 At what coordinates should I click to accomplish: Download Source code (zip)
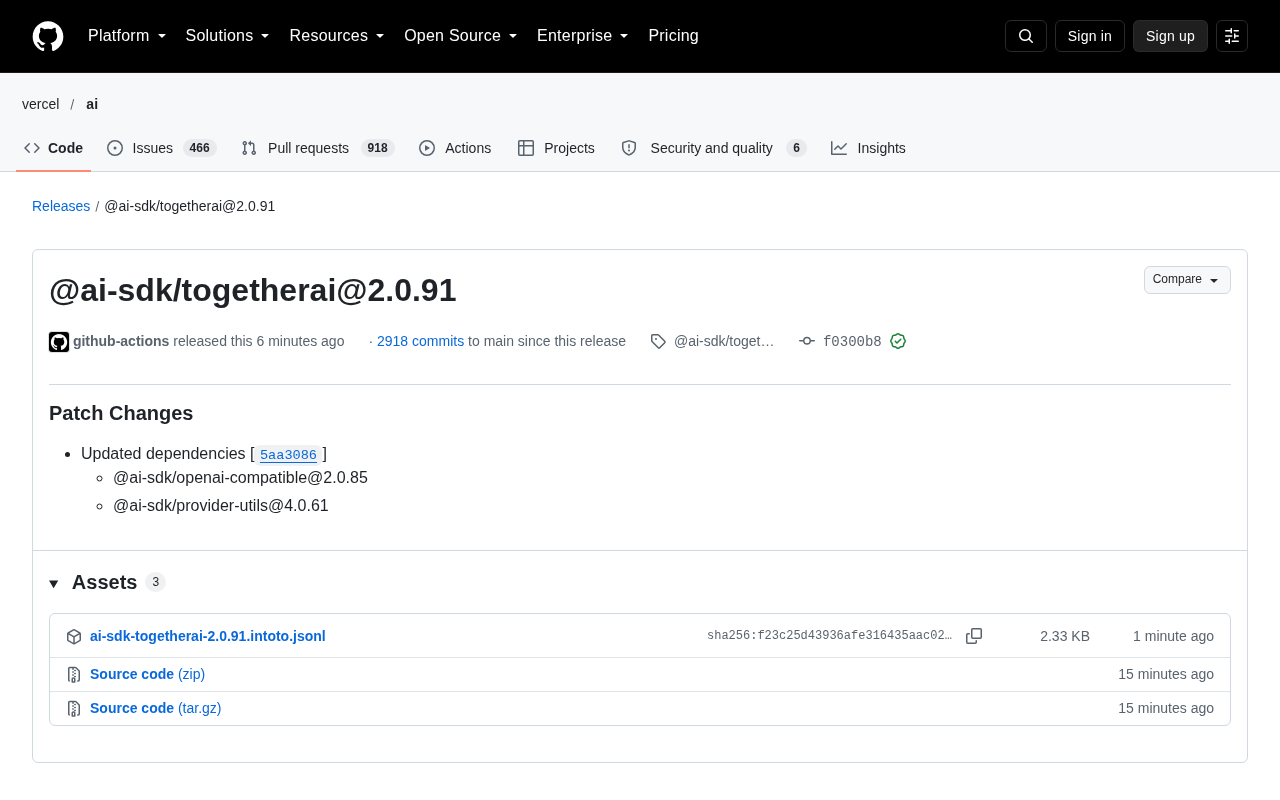click(x=147, y=674)
